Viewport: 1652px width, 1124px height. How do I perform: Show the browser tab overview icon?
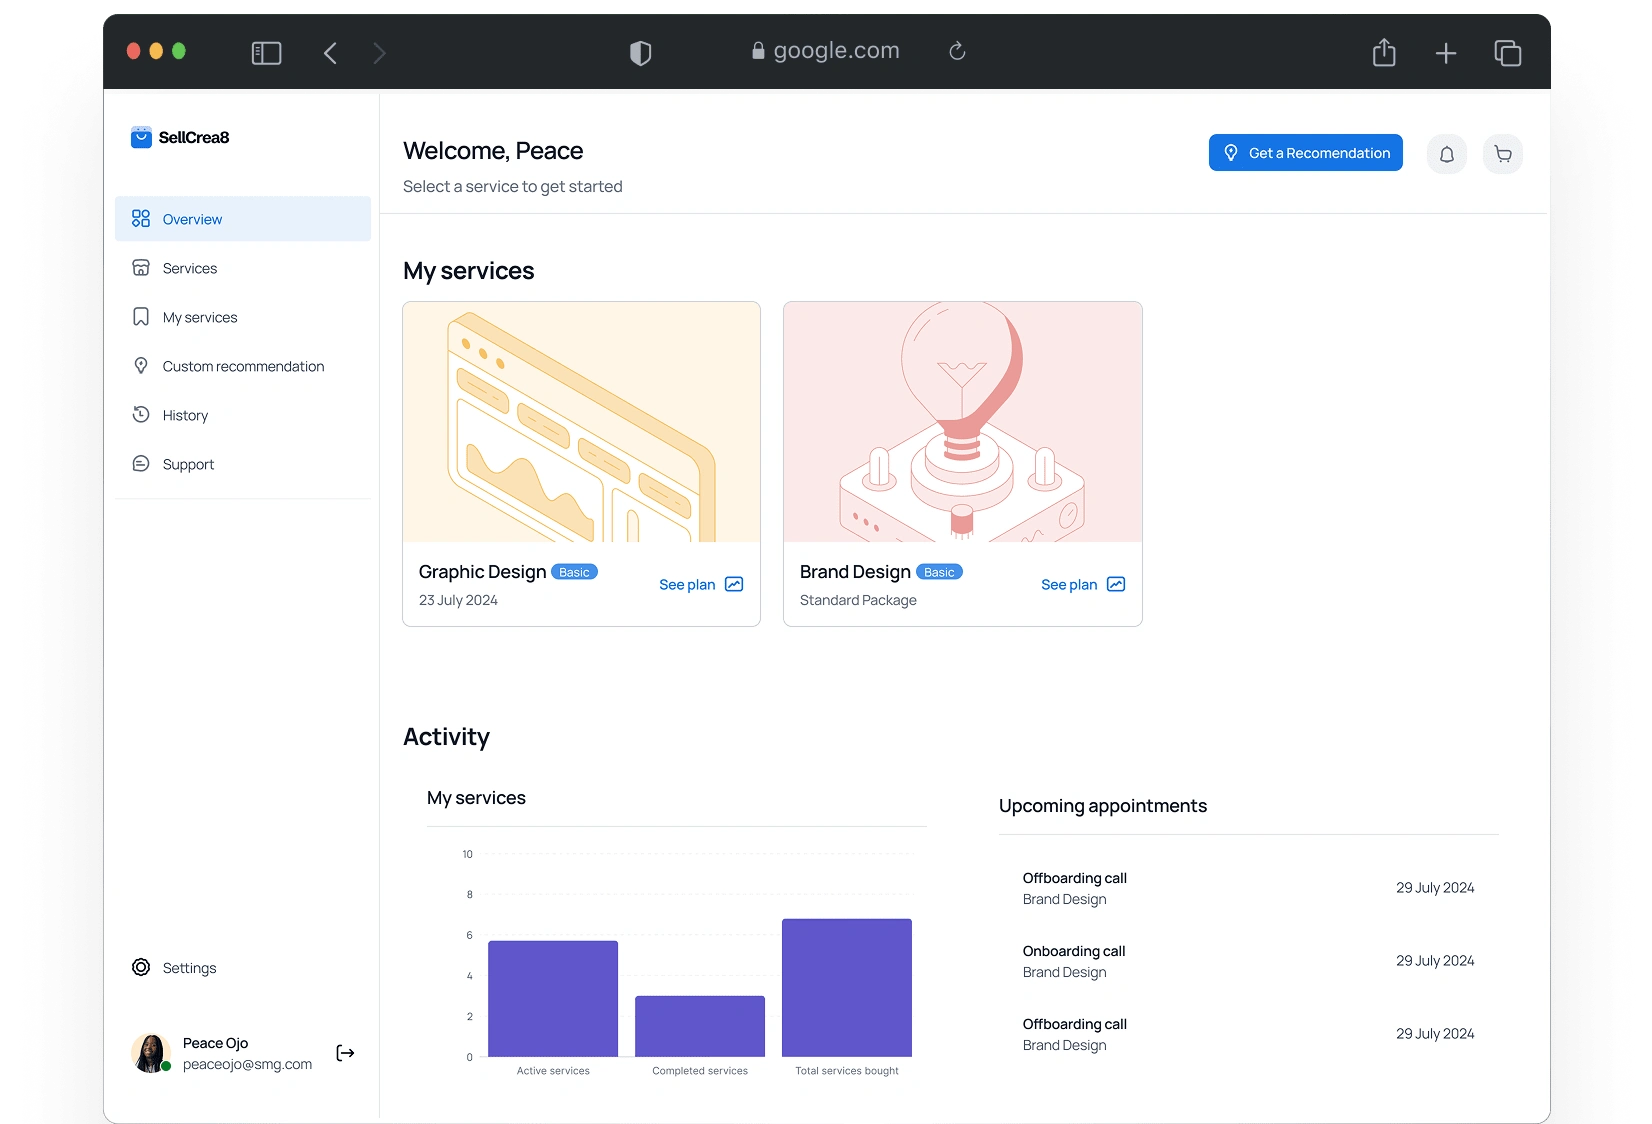point(1507,53)
